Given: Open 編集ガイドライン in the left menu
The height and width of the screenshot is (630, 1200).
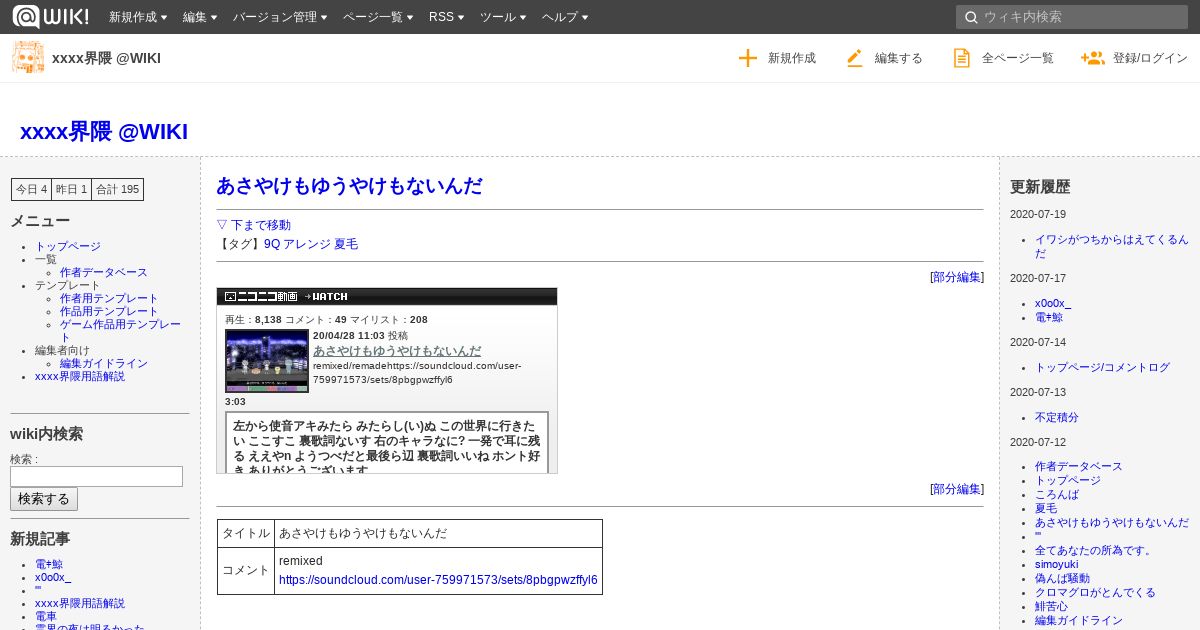Looking at the screenshot, I should click(x=103, y=363).
